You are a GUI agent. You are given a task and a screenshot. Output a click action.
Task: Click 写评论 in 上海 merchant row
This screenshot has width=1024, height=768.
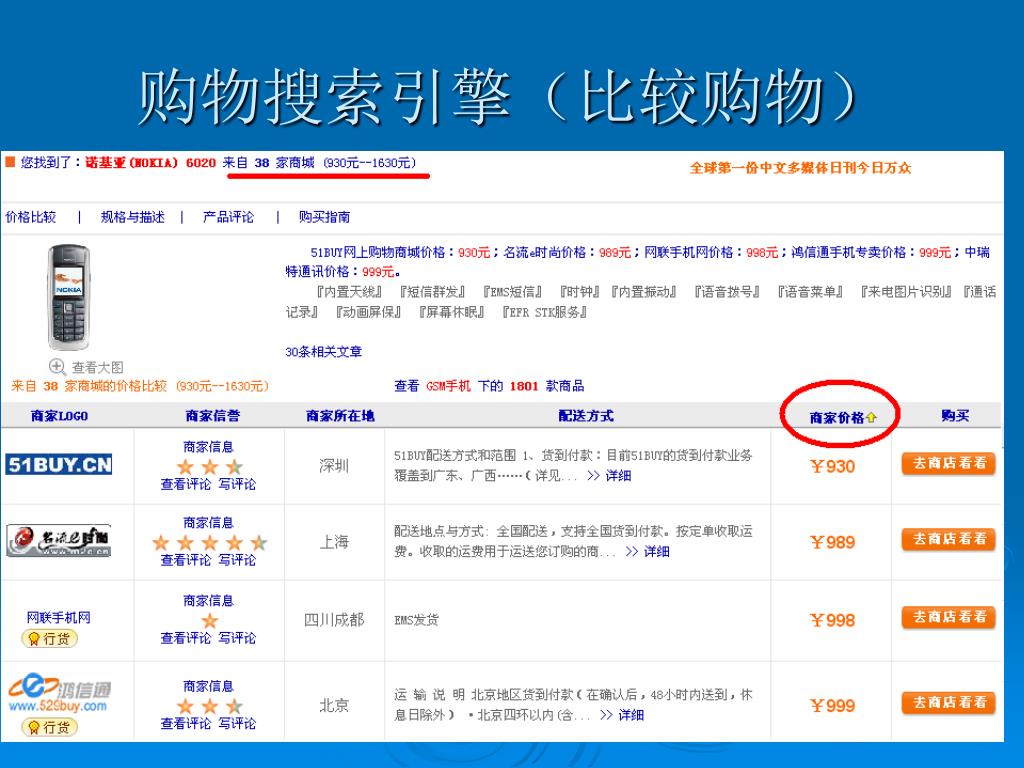coord(237,560)
